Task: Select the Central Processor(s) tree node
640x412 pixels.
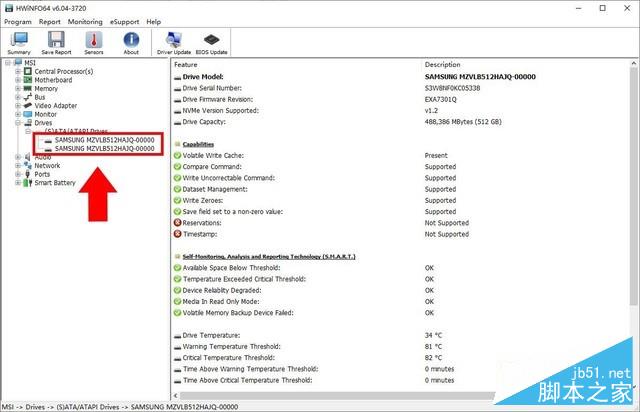Action: 63,71
